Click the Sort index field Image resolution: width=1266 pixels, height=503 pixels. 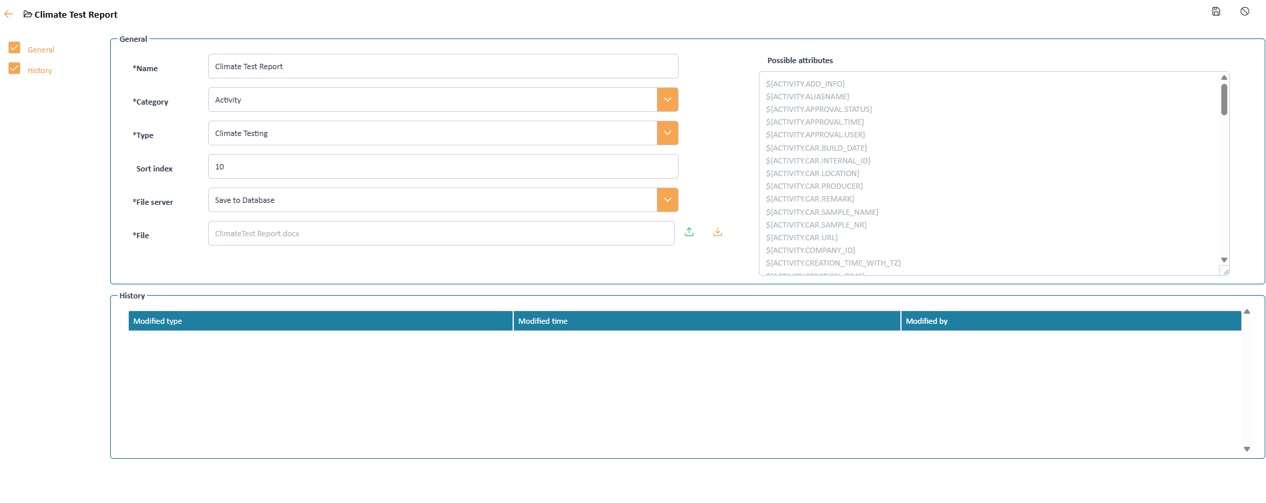tap(443, 167)
